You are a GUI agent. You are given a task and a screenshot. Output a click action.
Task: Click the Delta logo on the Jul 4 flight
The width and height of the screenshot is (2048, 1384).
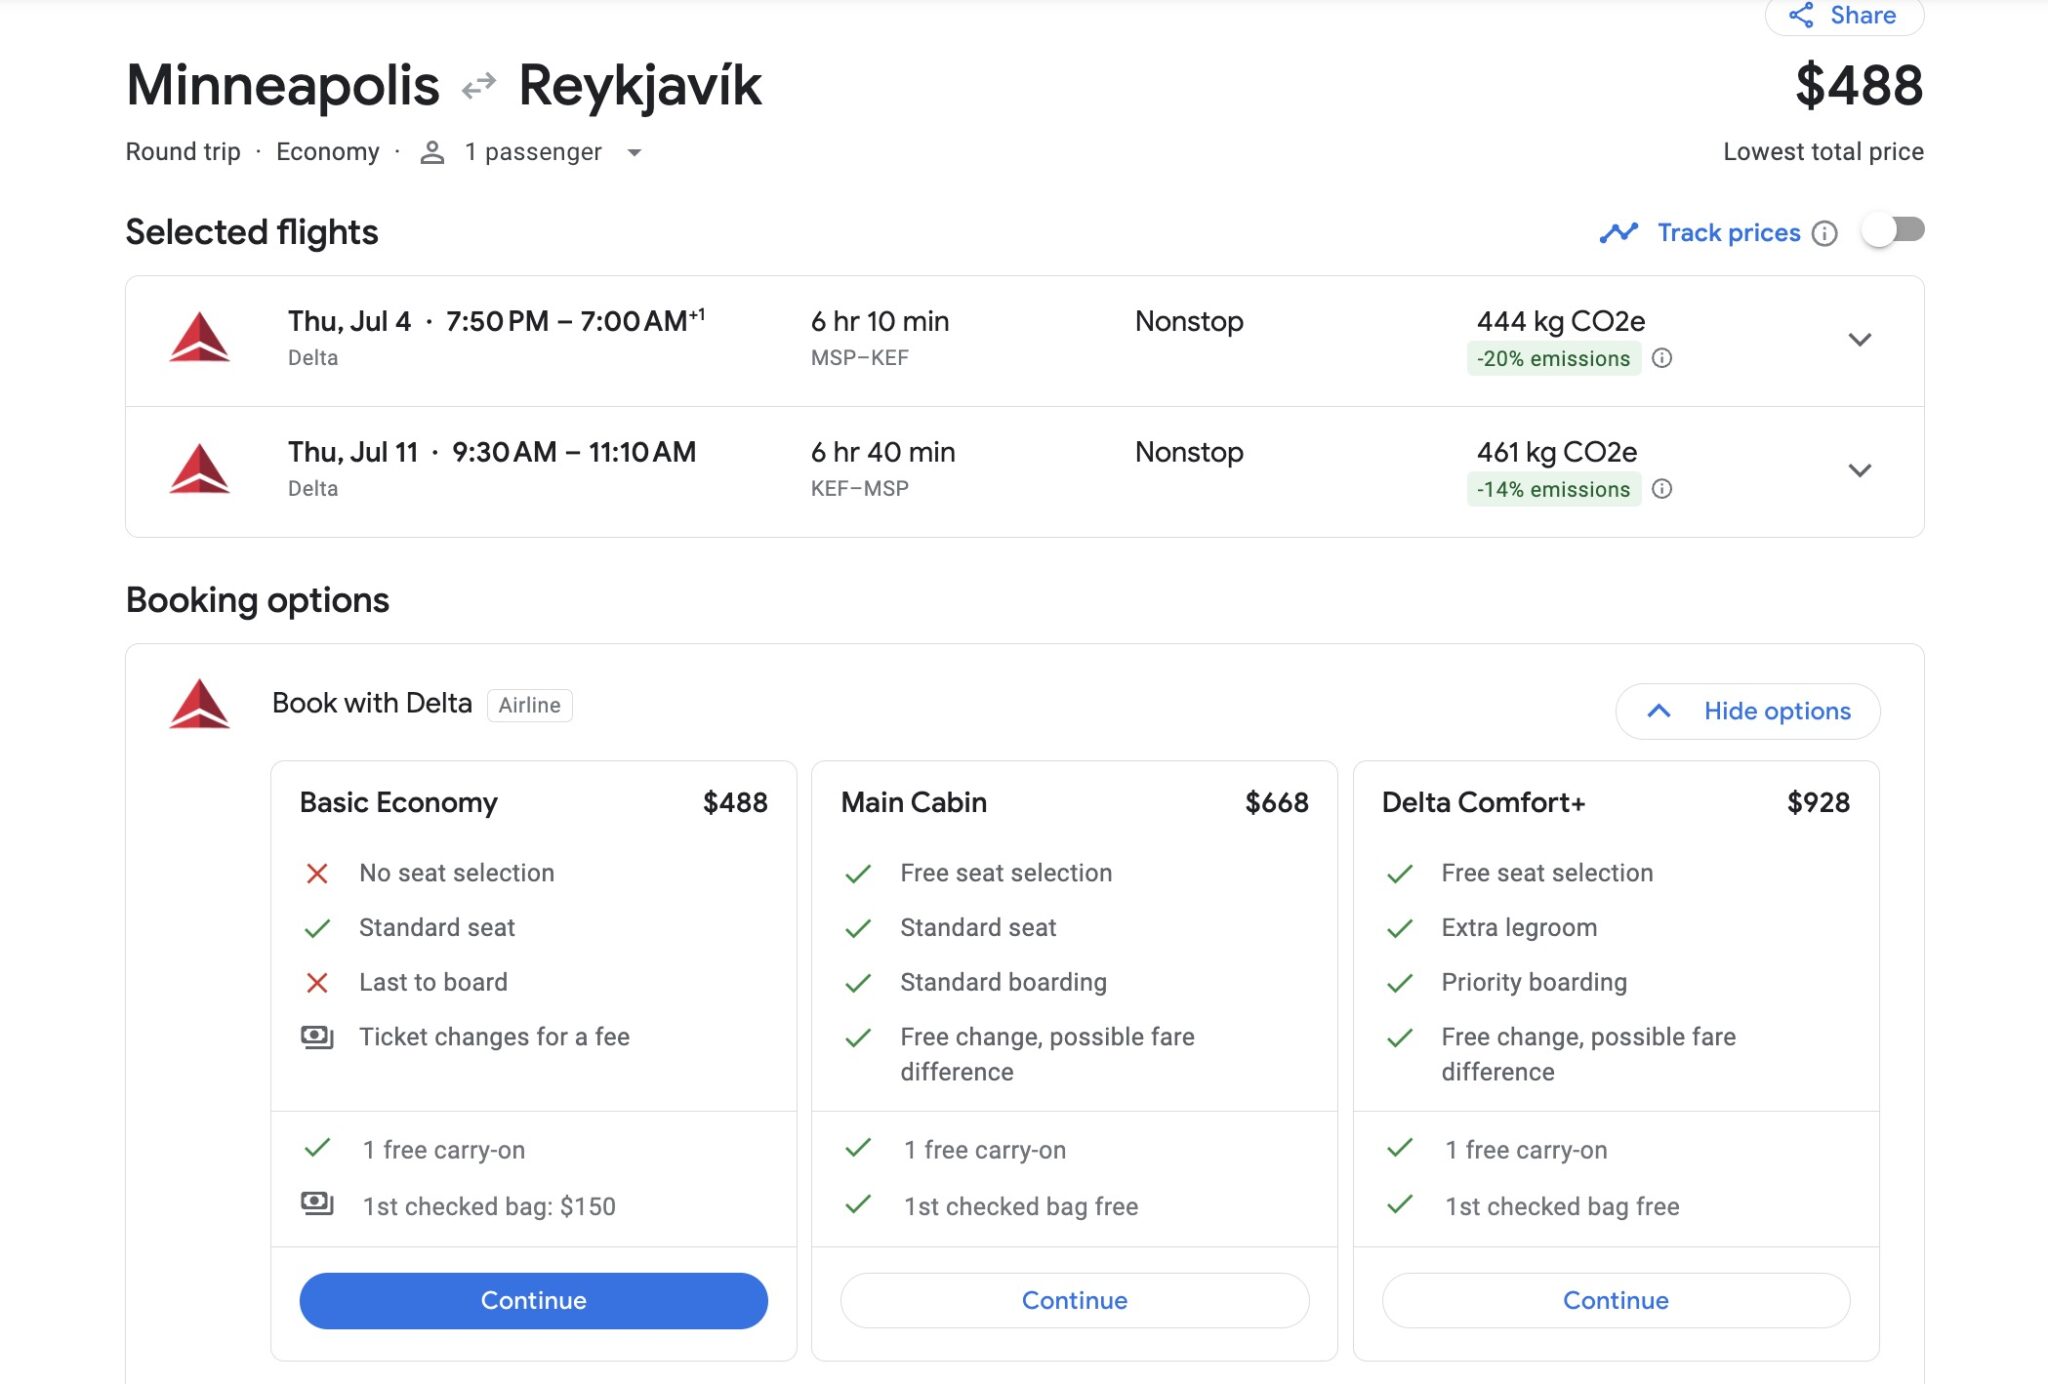[x=200, y=338]
